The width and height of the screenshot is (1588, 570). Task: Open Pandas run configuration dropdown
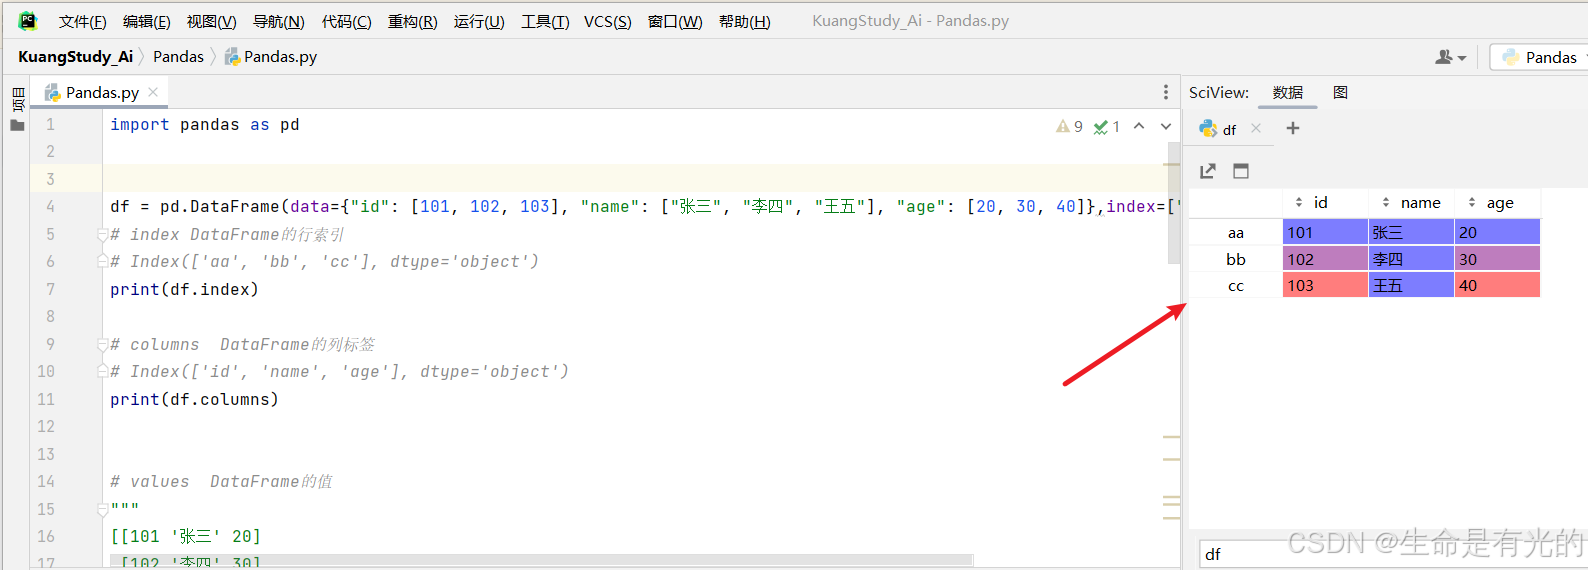[x=1539, y=57]
